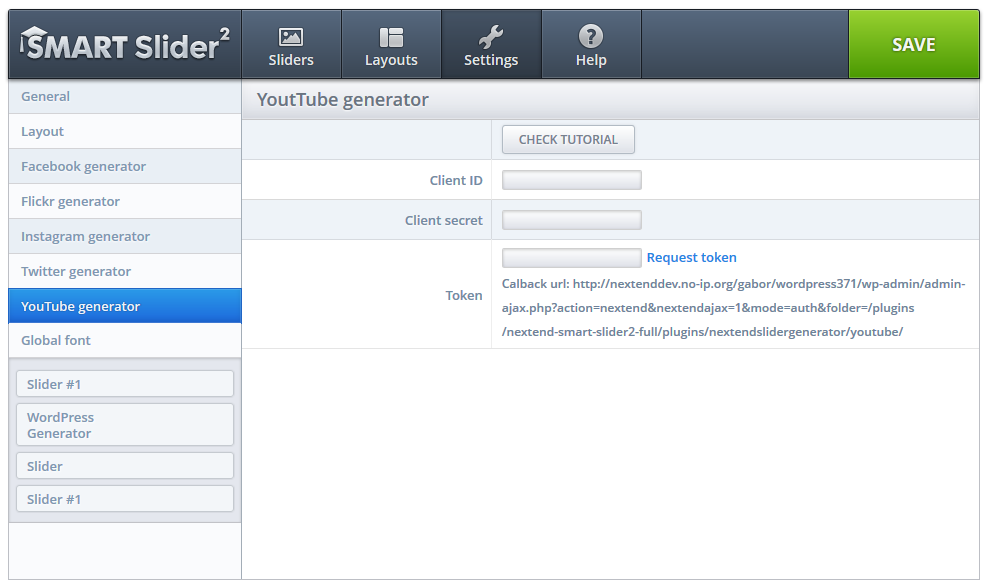Click the Request token link
The width and height of the screenshot is (988, 587).
point(691,258)
